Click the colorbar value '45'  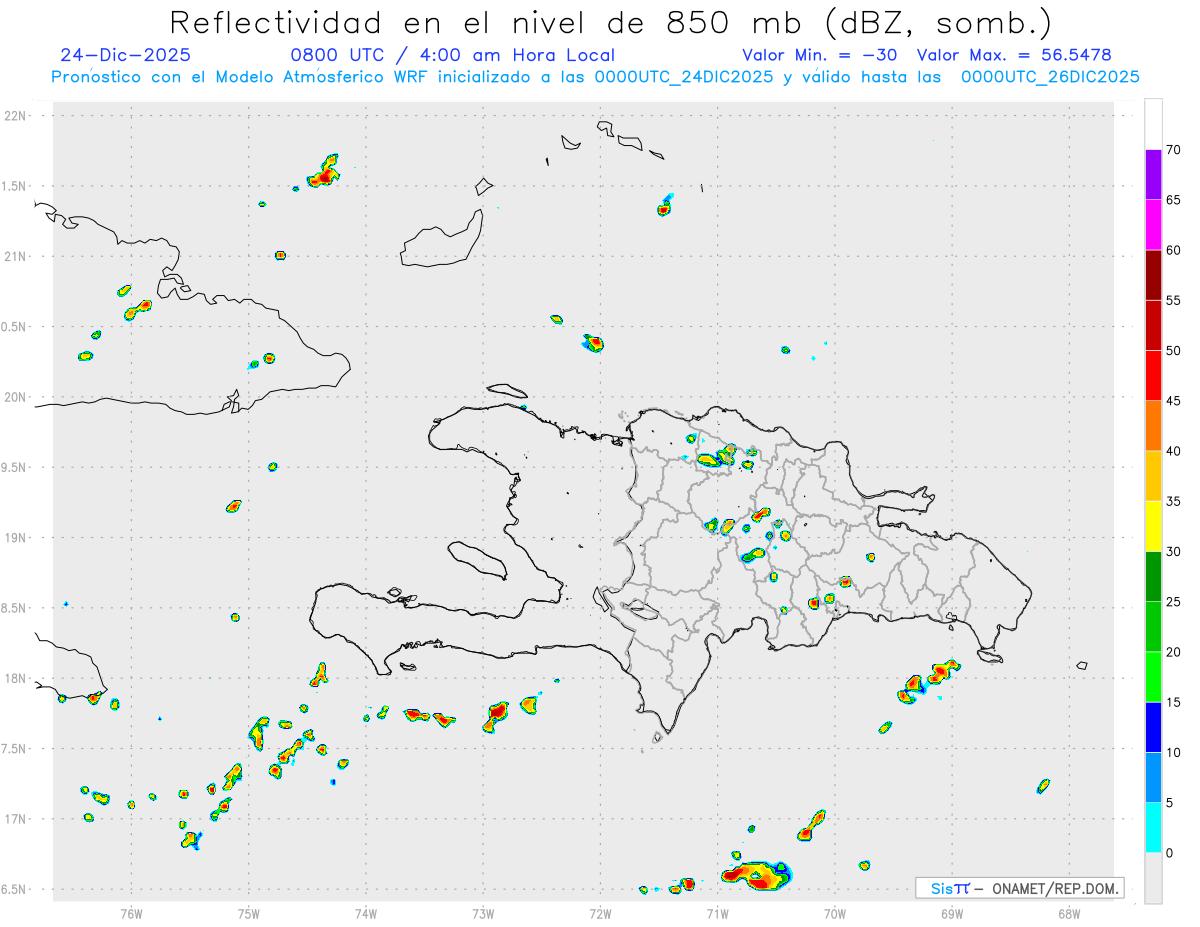[1174, 401]
